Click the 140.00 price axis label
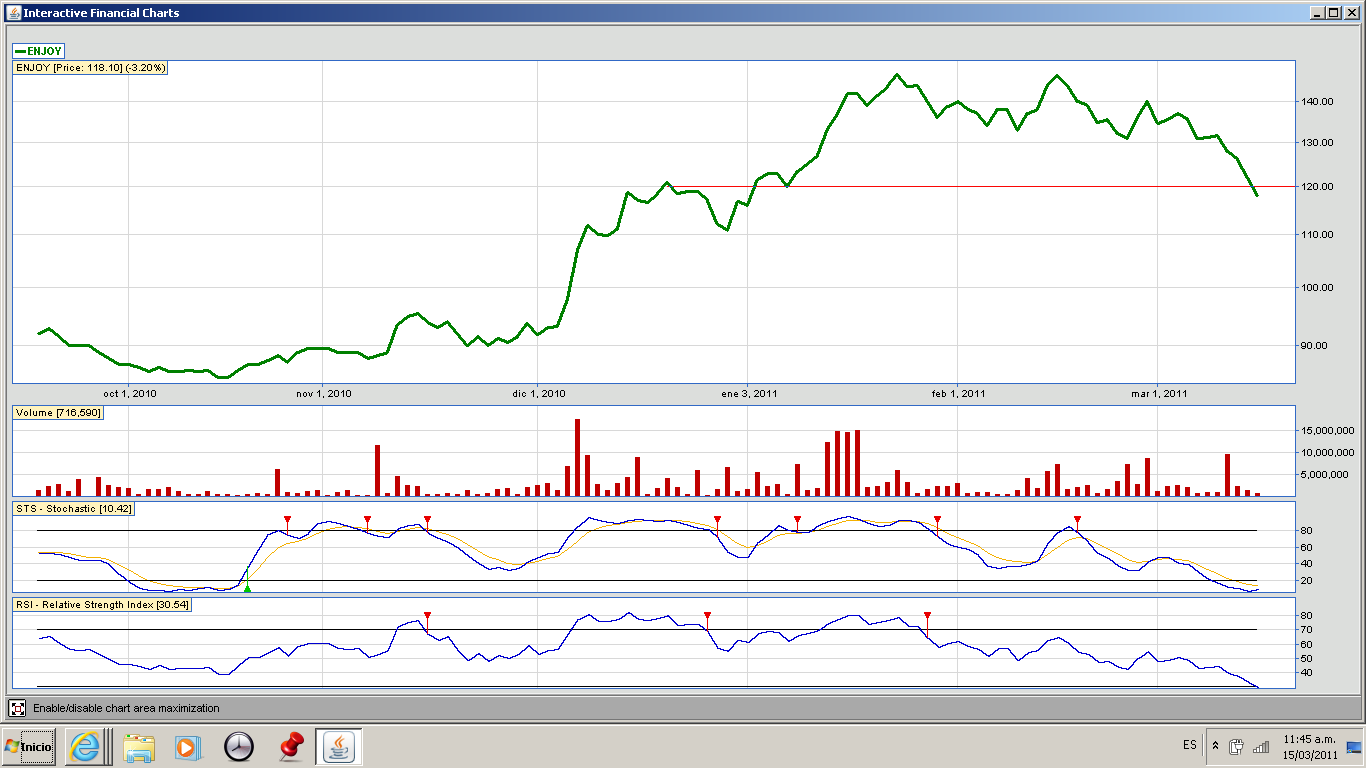This screenshot has height=768, width=1366. [x=1319, y=101]
